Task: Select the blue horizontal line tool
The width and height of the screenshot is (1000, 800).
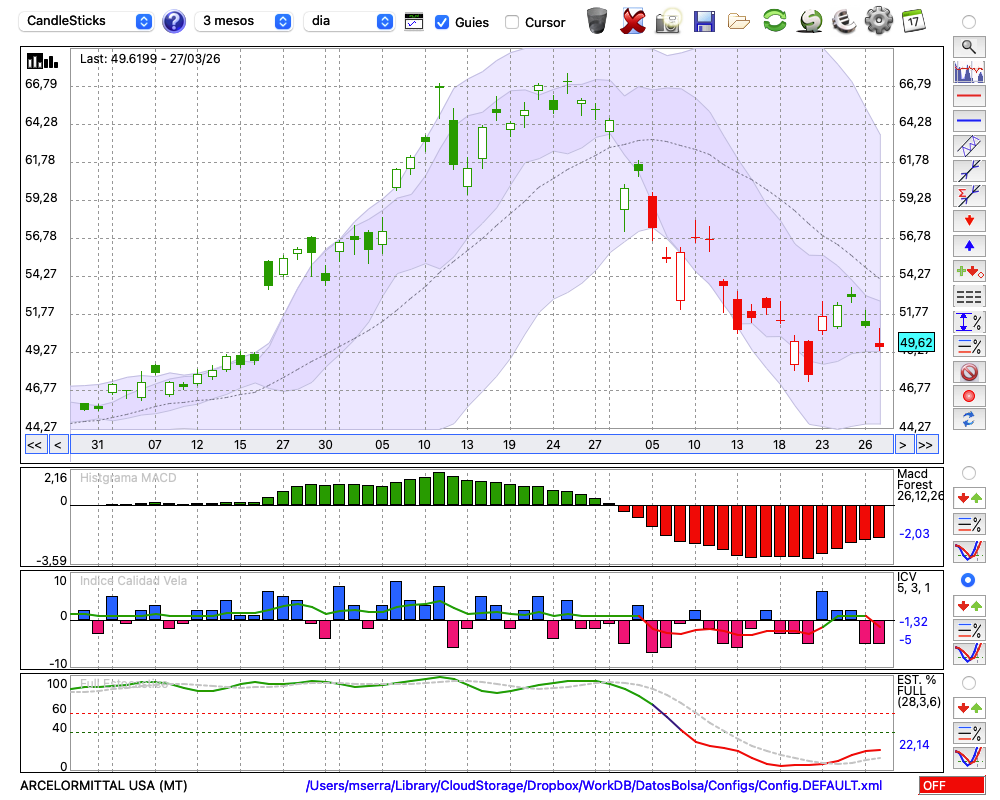Action: click(968, 121)
